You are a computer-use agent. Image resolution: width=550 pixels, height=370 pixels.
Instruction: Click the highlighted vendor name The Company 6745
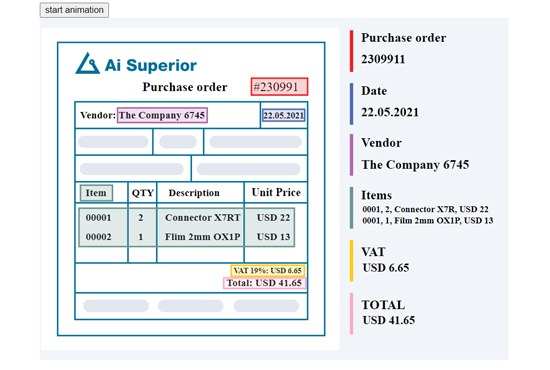pos(162,115)
